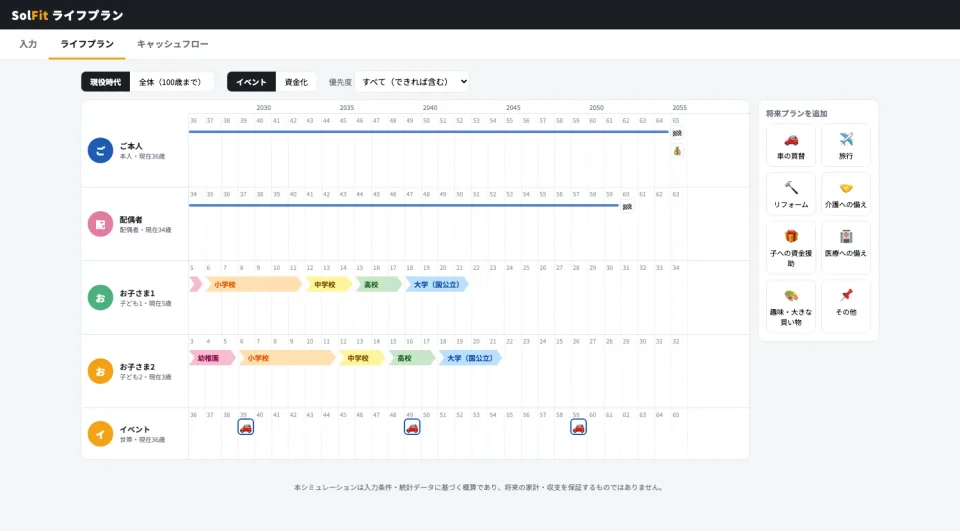The image size is (960, 531).
Task: Select お子さま2 大学（国公立） bar
Action: pyautogui.click(x=470, y=358)
